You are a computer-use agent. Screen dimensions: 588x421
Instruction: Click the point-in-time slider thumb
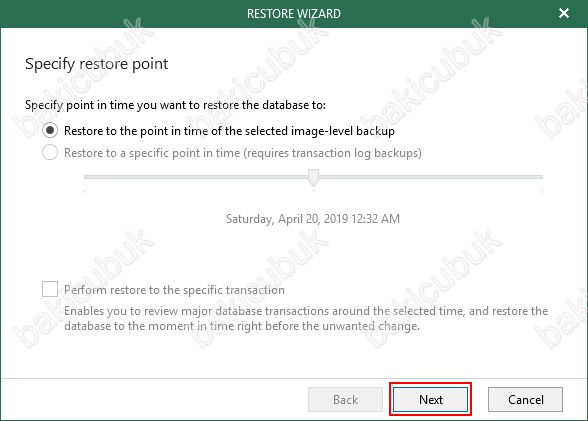click(x=314, y=177)
